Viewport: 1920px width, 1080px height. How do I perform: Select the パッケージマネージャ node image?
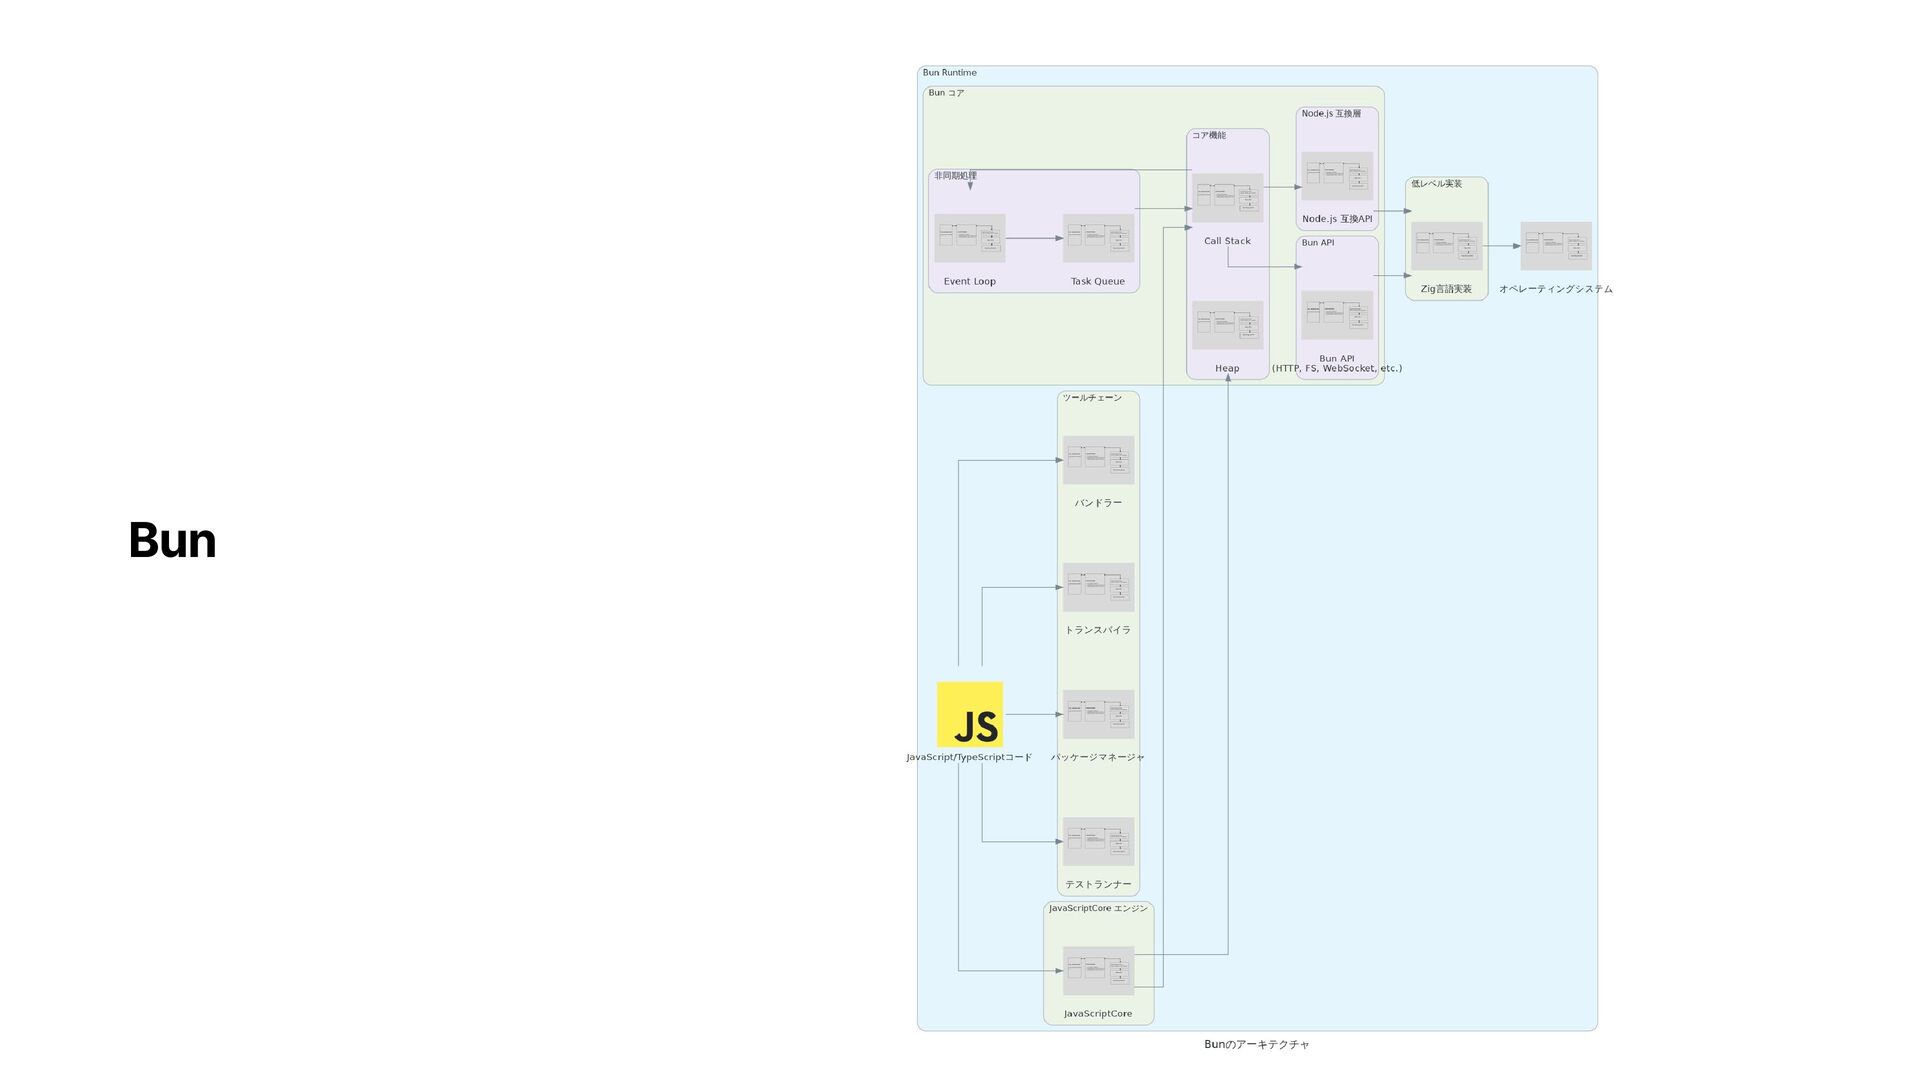(x=1098, y=714)
